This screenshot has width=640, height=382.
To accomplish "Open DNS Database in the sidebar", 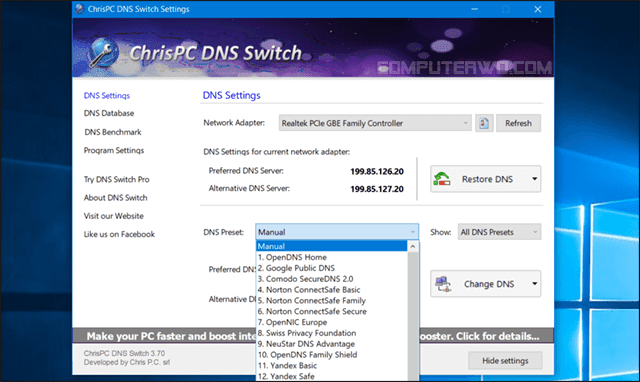I will click(x=109, y=113).
